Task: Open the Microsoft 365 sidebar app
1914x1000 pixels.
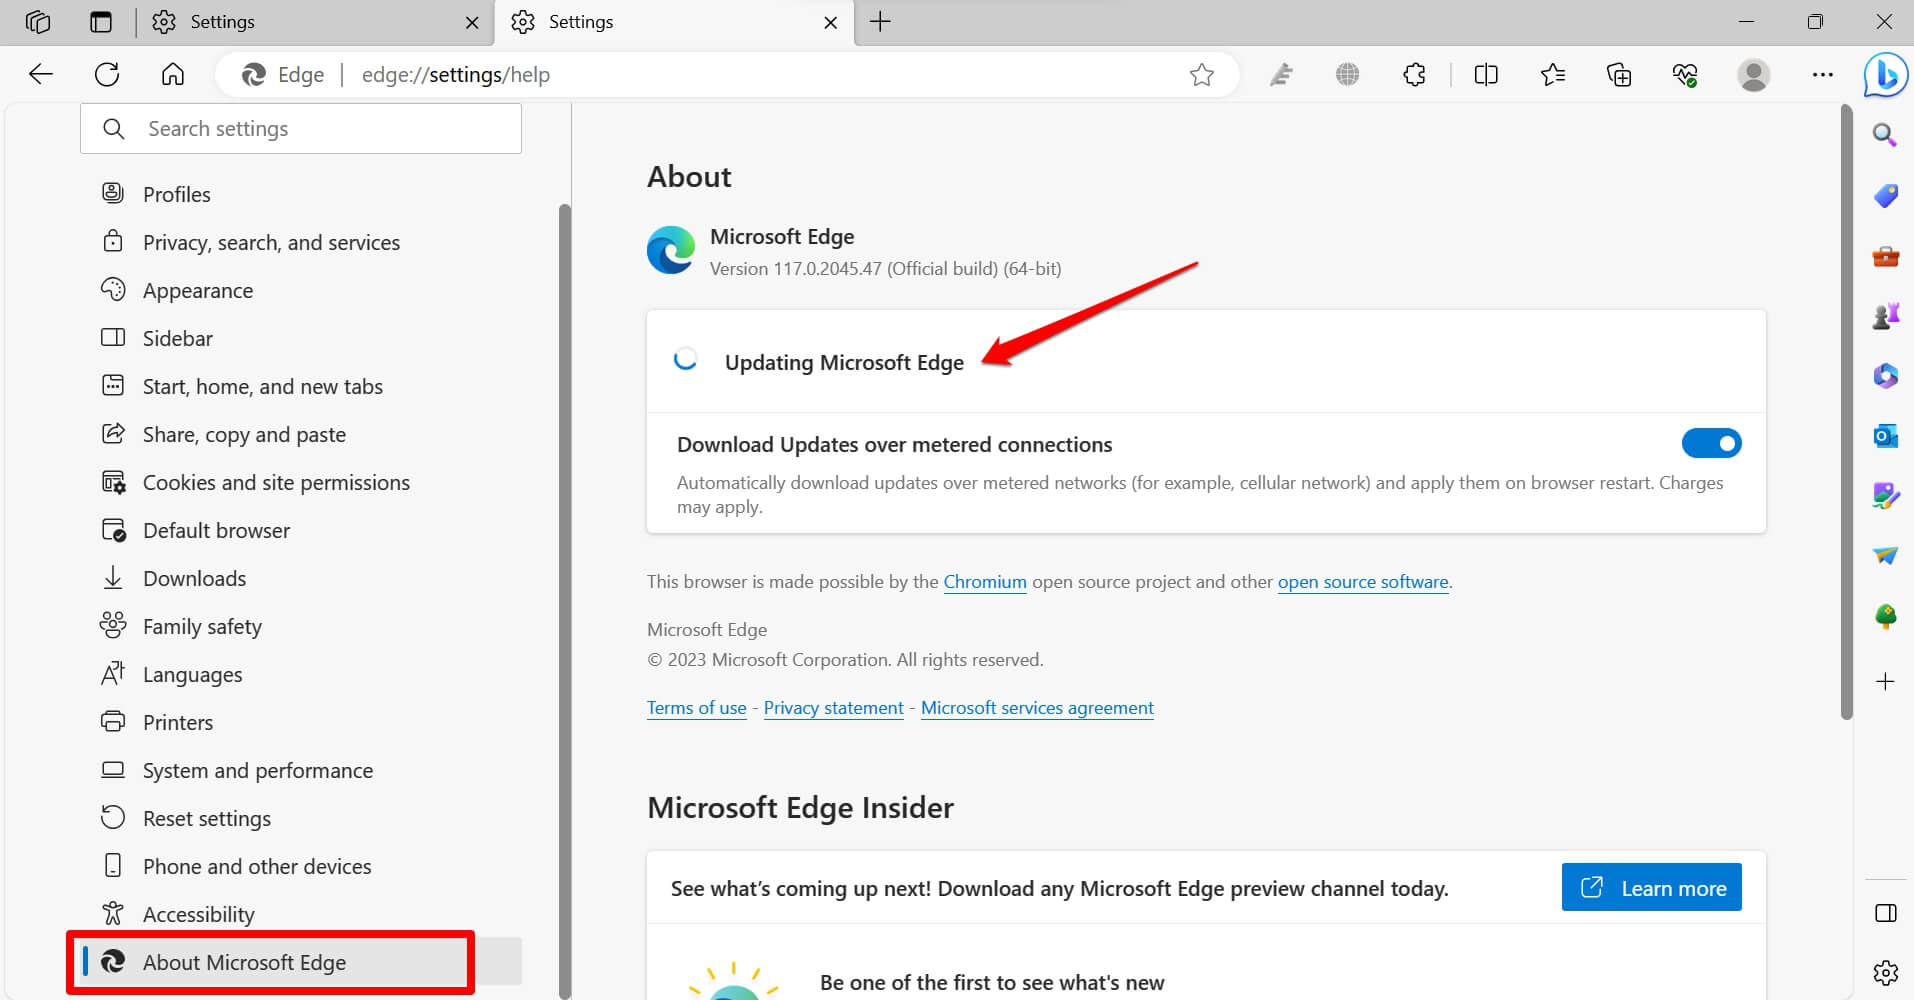Action: (x=1886, y=376)
